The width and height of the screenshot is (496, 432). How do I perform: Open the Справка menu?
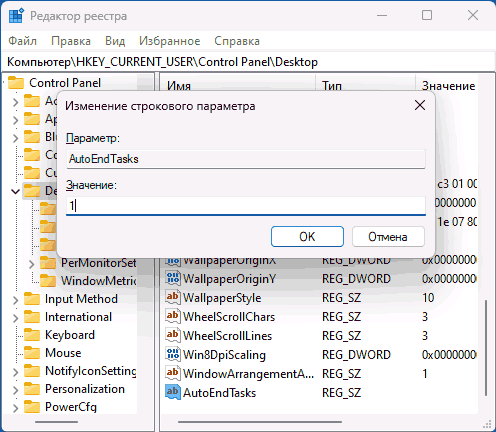pos(237,41)
